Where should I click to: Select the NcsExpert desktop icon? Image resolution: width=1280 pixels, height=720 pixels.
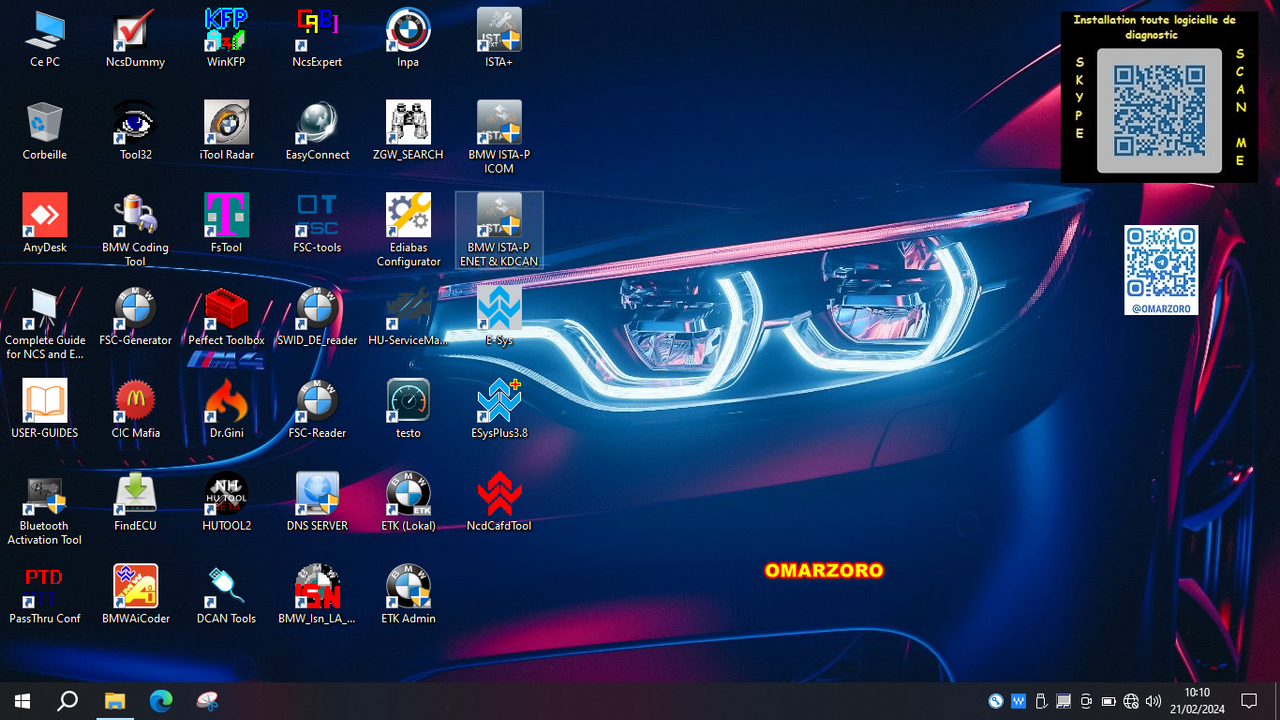[x=317, y=38]
